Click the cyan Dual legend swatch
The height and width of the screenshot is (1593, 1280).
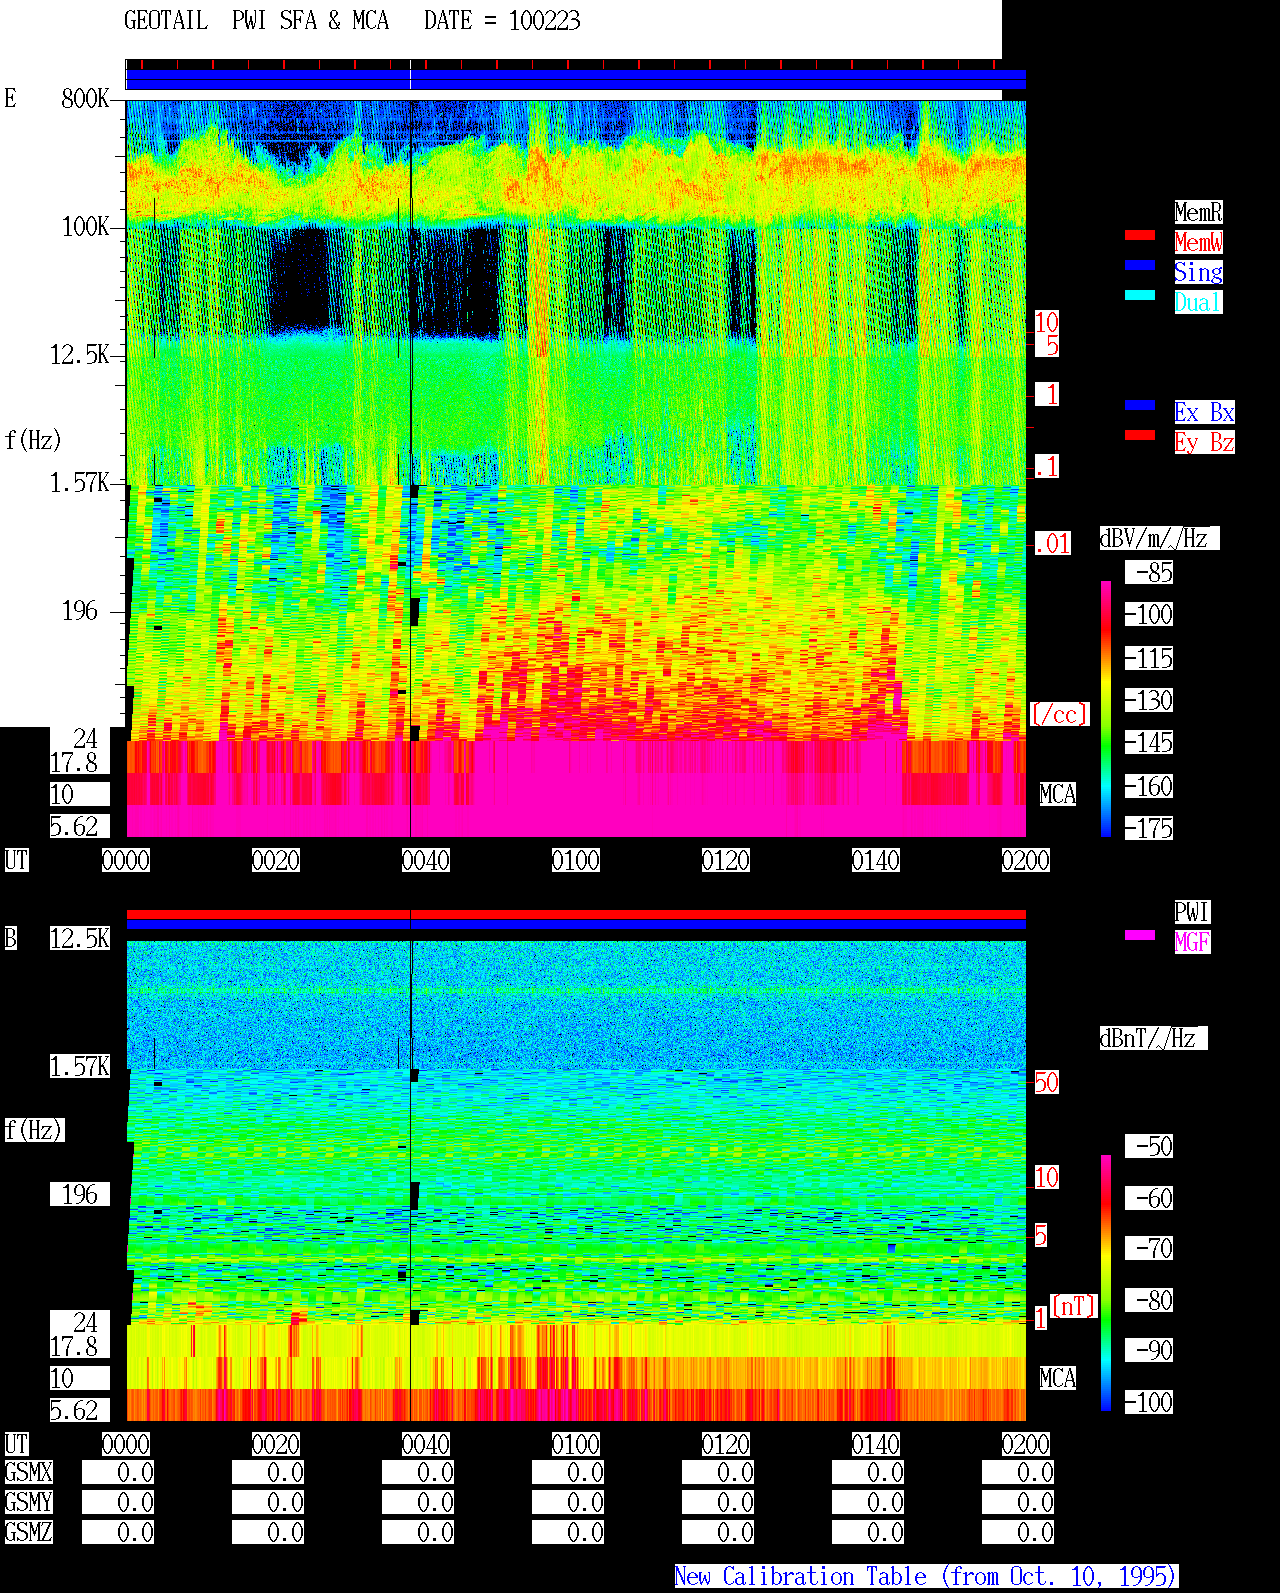click(1140, 295)
